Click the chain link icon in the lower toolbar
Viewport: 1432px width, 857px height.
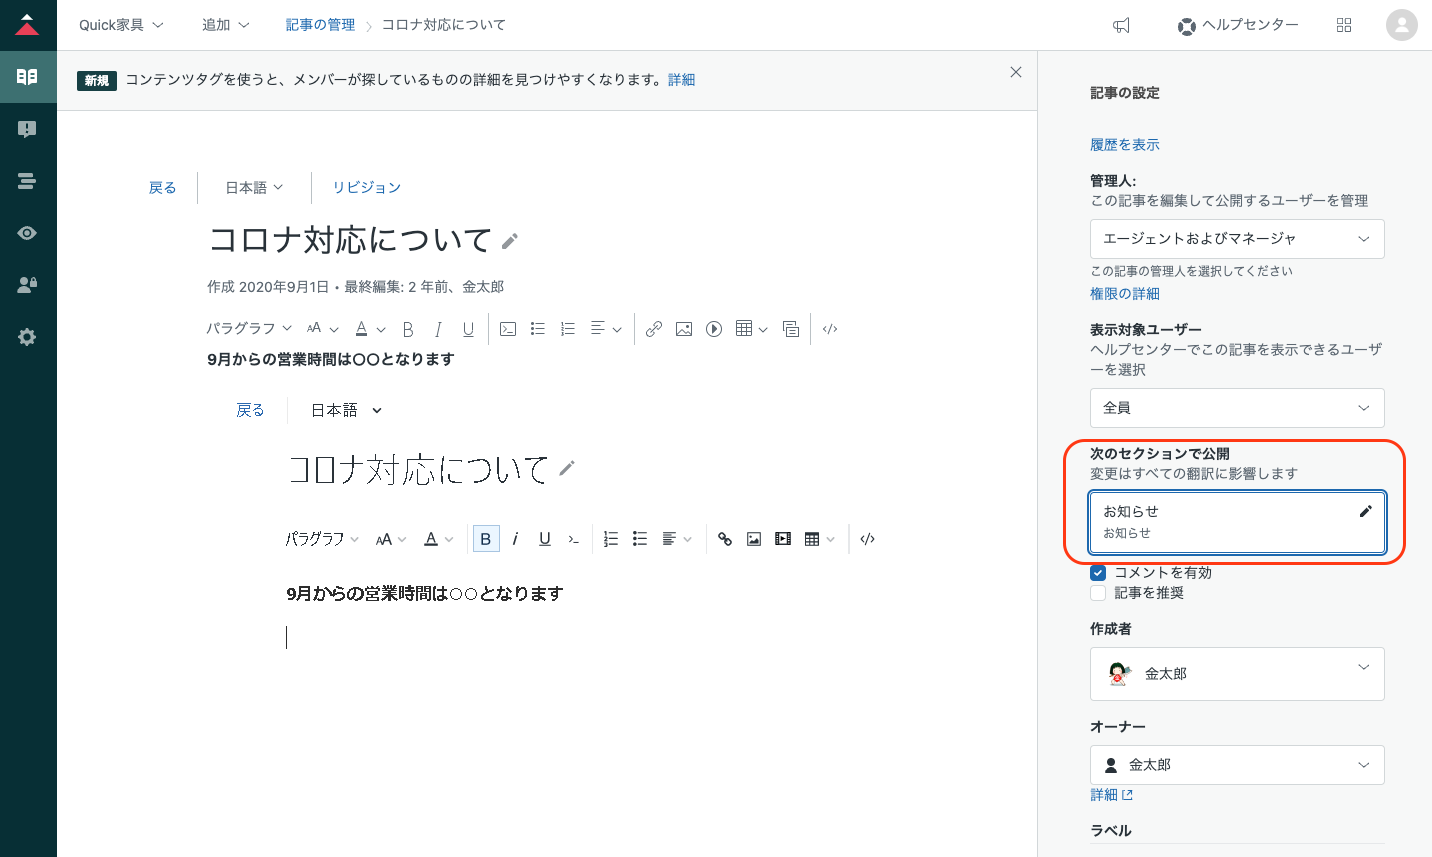click(x=725, y=539)
